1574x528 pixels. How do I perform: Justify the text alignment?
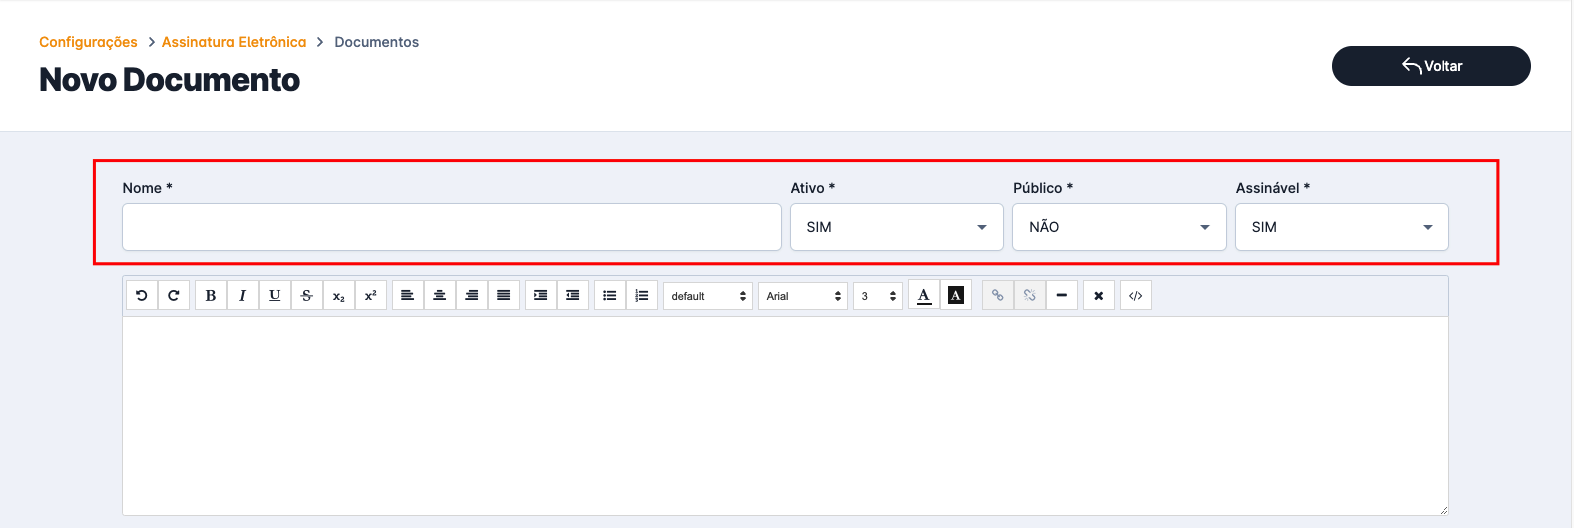pyautogui.click(x=504, y=296)
